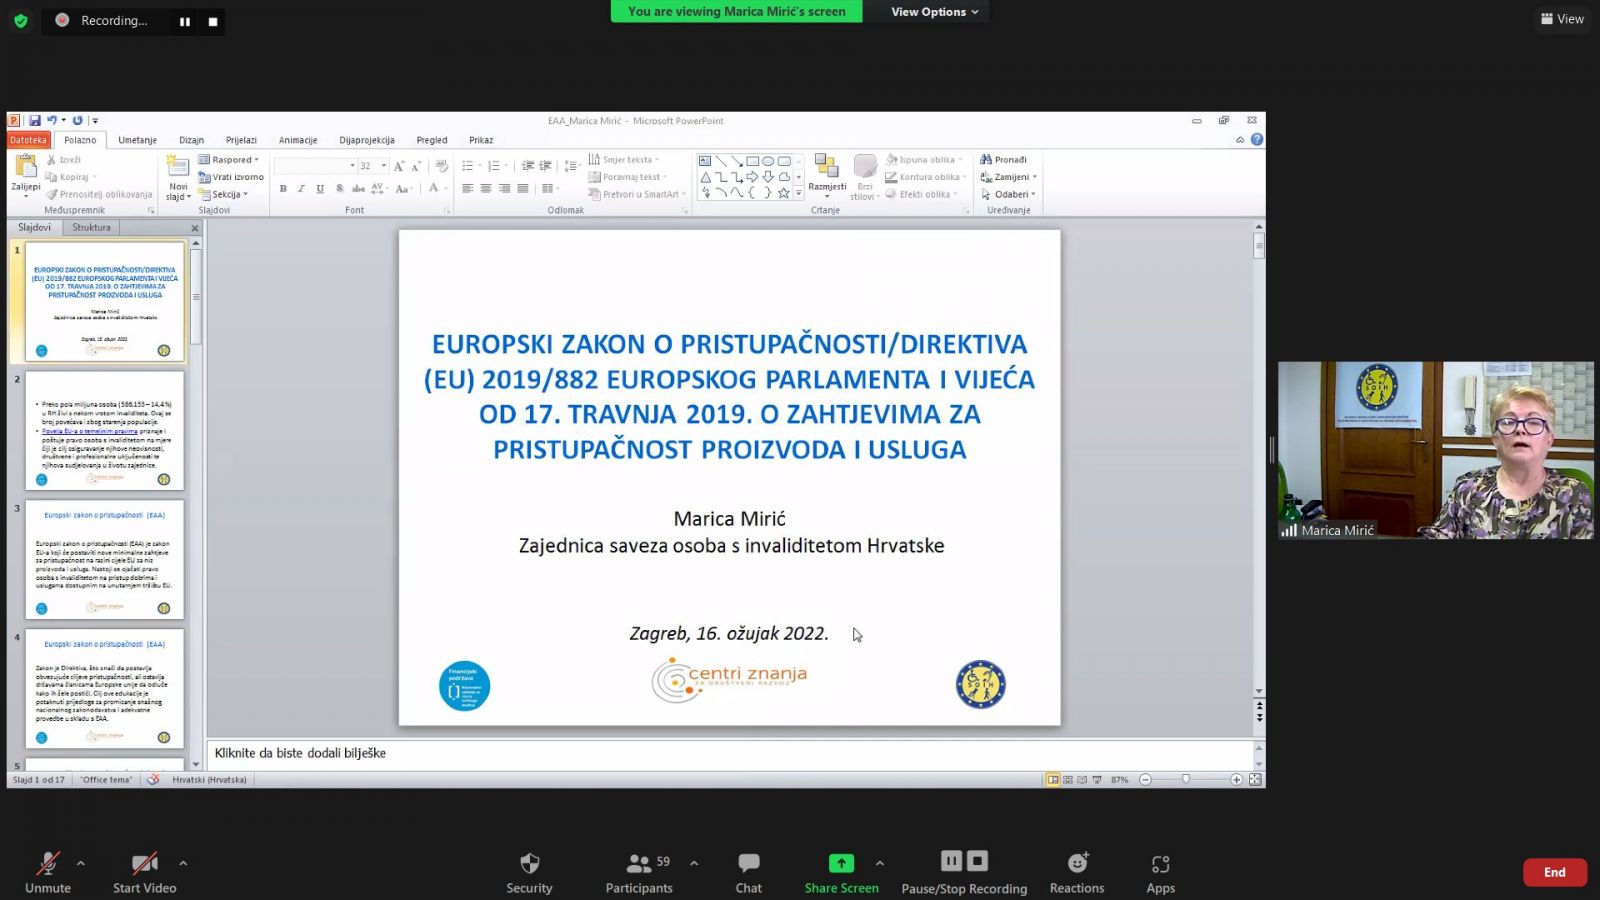
Task: Click the notes field 'Kliknite da biste dodali bilješke'
Action: pos(730,753)
